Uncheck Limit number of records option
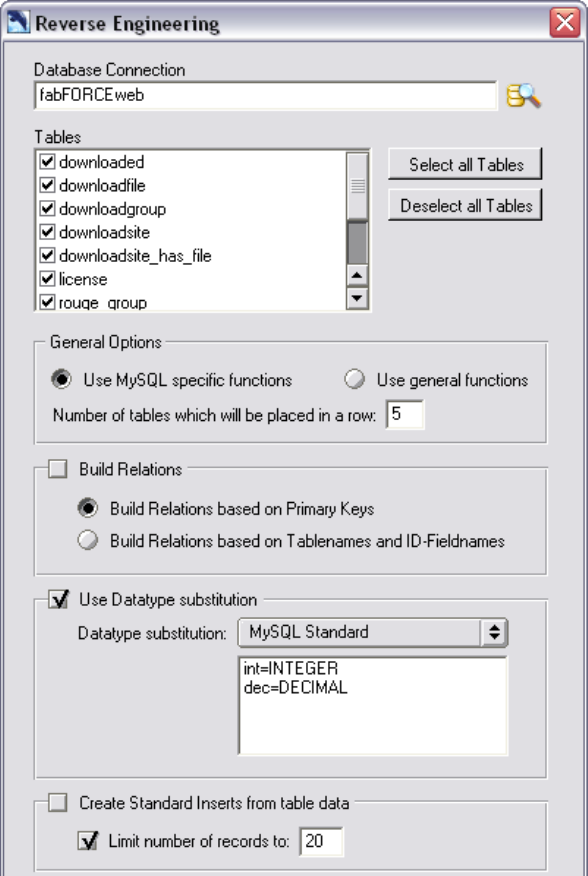Image resolution: width=588 pixels, height=876 pixels. 87,841
